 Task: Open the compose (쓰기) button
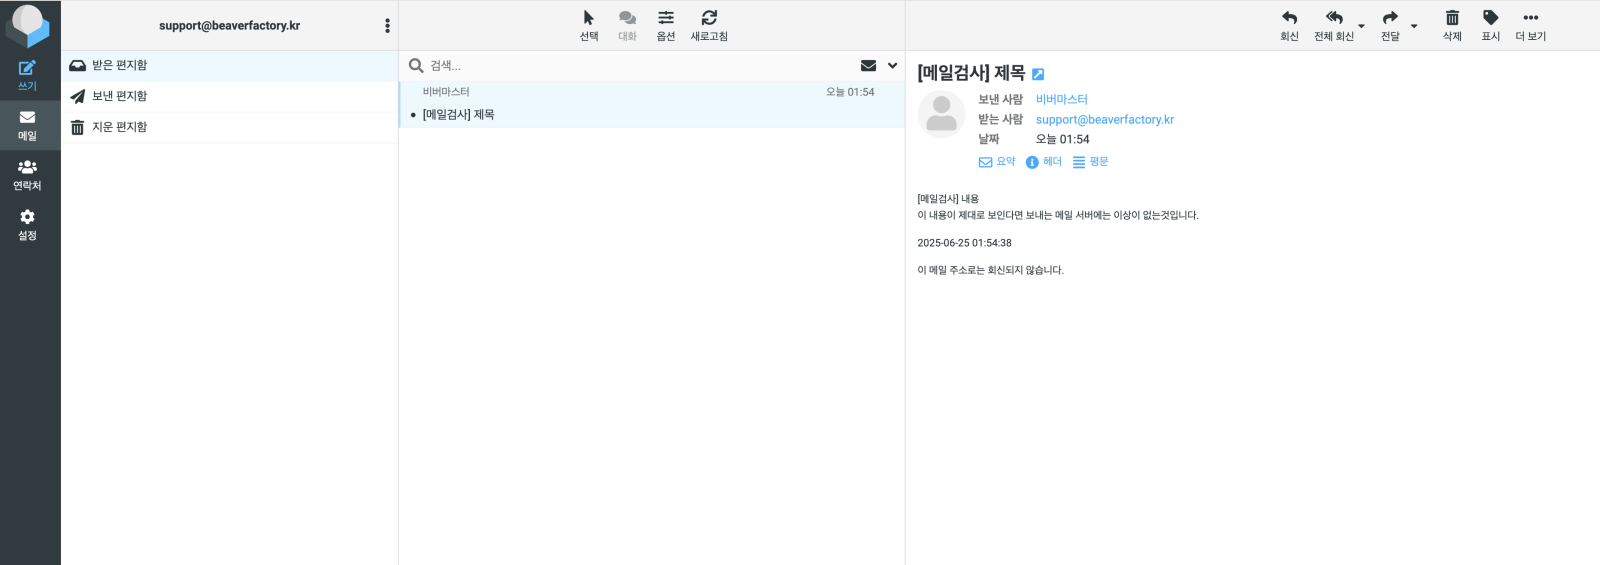pyautogui.click(x=27, y=75)
